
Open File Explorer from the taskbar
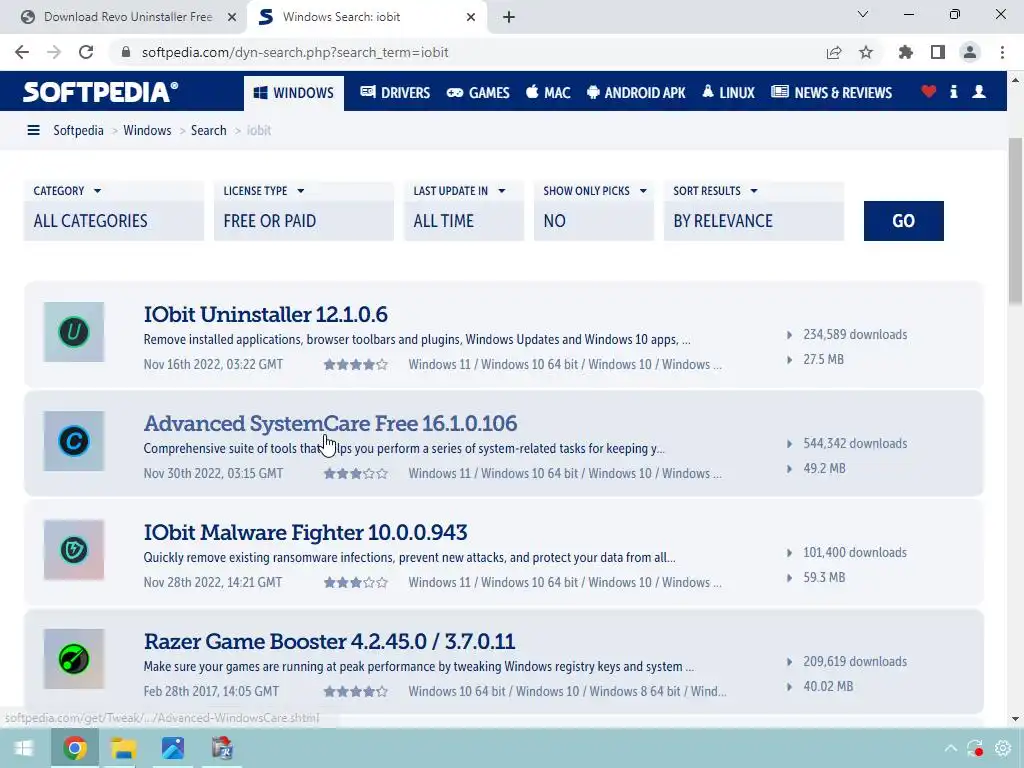coord(123,748)
